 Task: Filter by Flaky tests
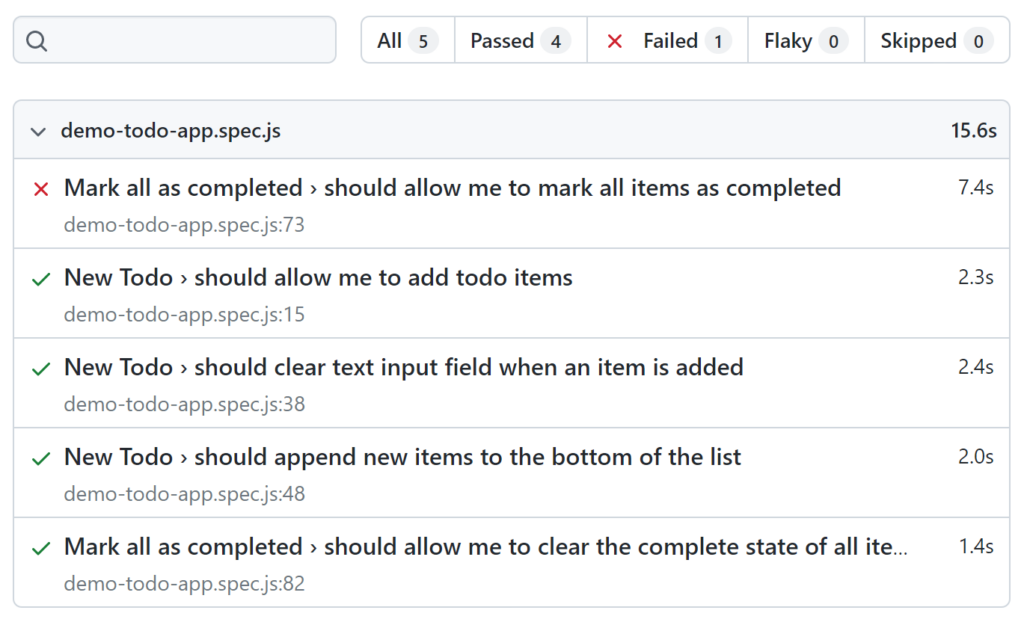[805, 41]
